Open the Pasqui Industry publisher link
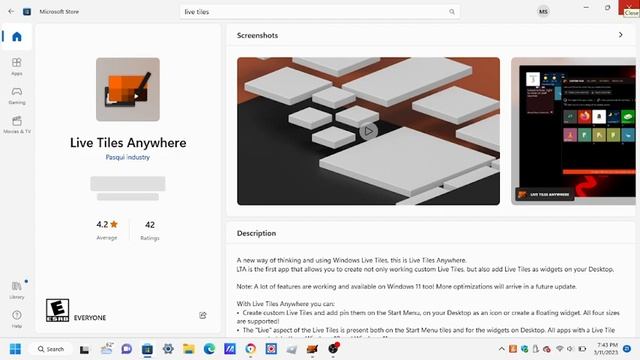The width and height of the screenshot is (640, 360). coord(128,157)
